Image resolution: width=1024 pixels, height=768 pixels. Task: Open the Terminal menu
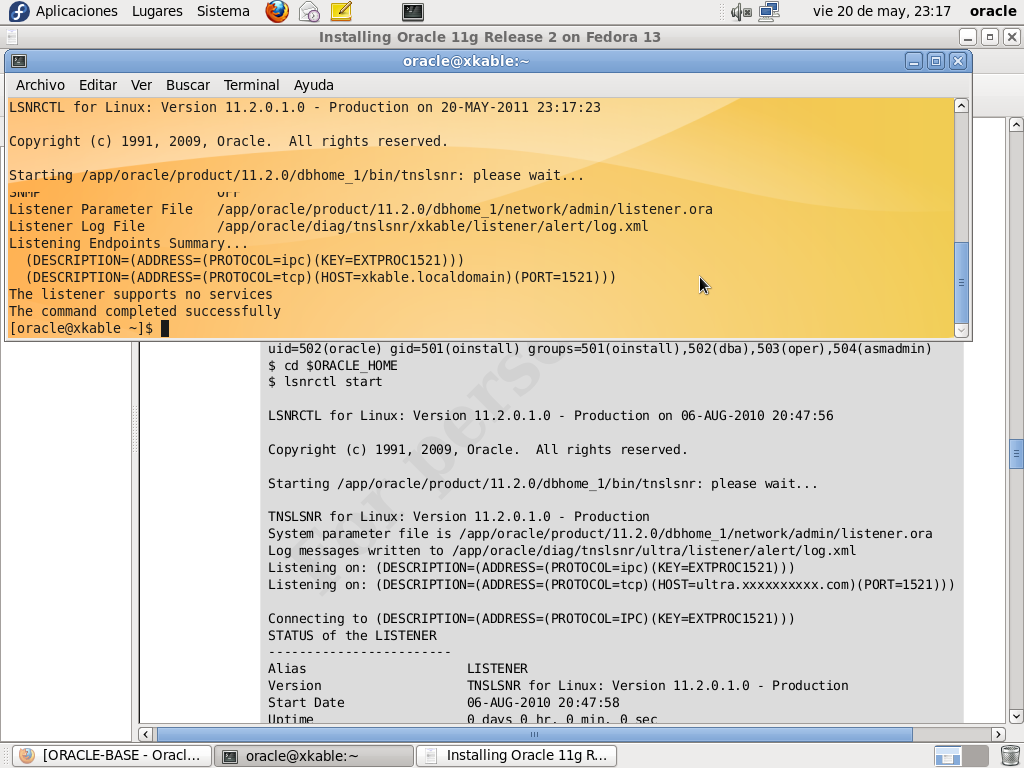[x=251, y=85]
